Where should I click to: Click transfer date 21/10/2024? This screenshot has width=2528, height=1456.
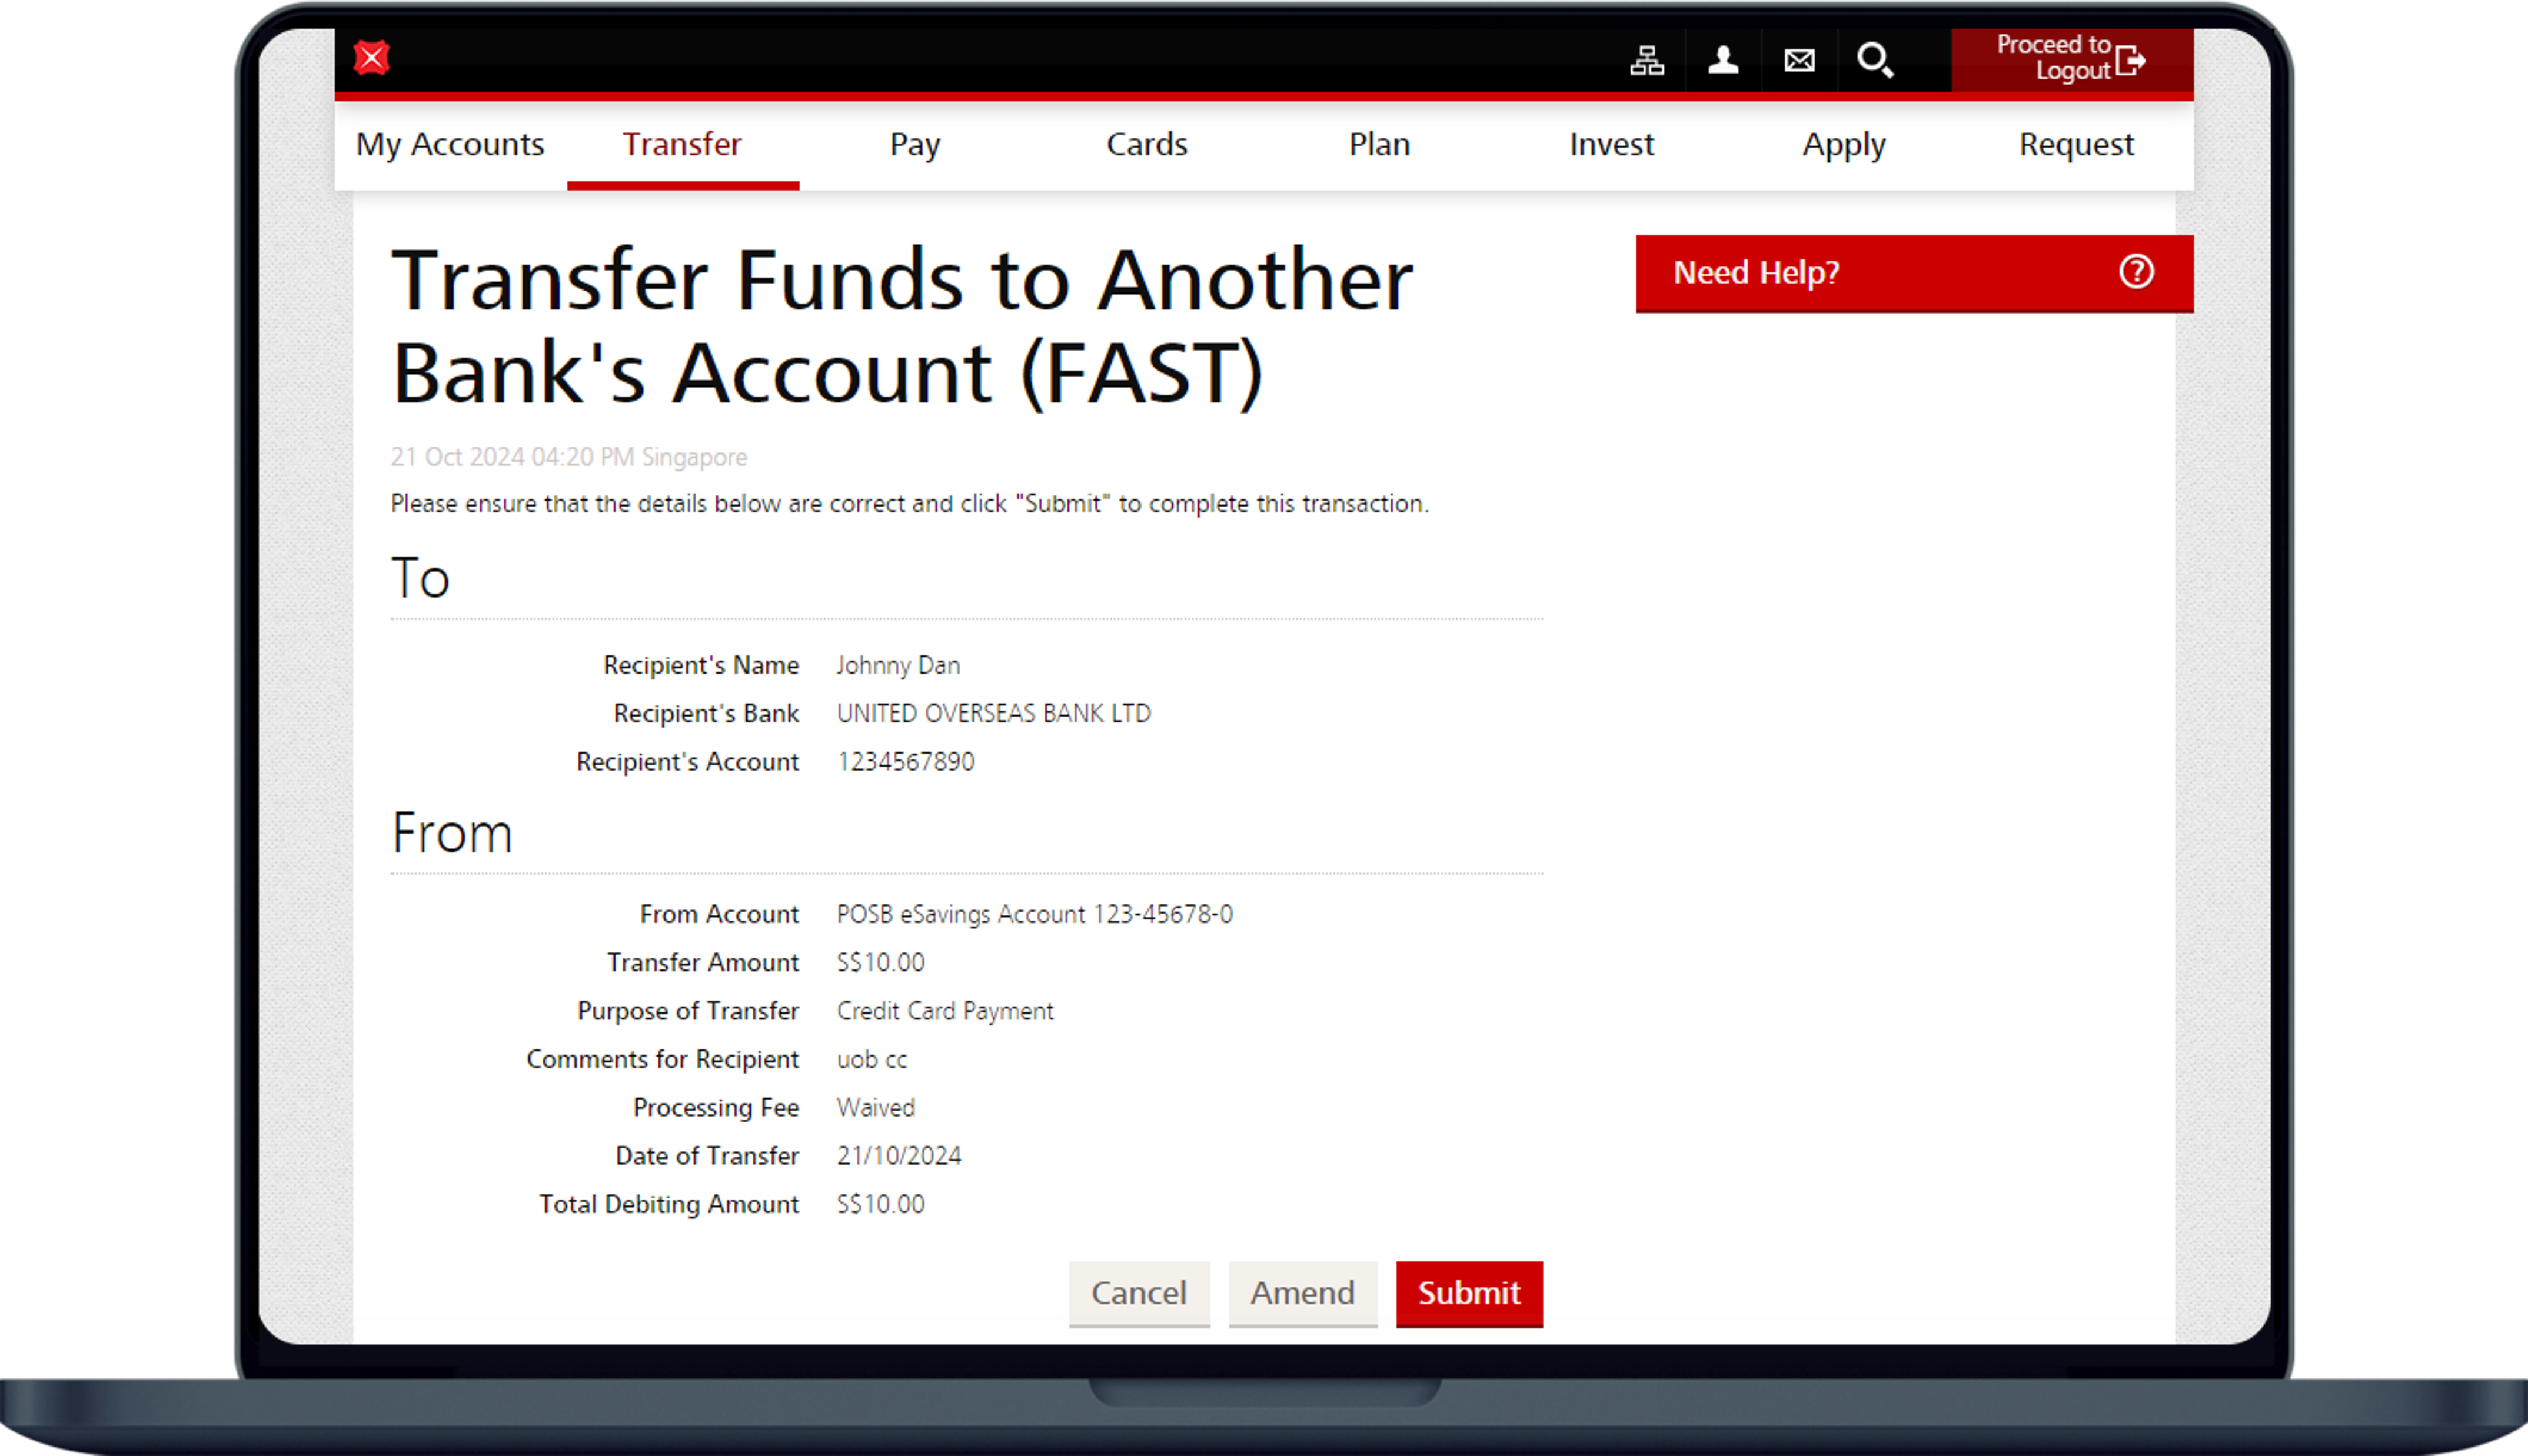point(899,1156)
